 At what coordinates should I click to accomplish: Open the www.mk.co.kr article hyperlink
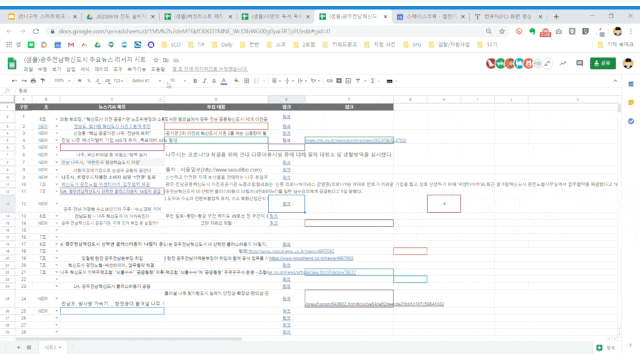tap(356, 140)
